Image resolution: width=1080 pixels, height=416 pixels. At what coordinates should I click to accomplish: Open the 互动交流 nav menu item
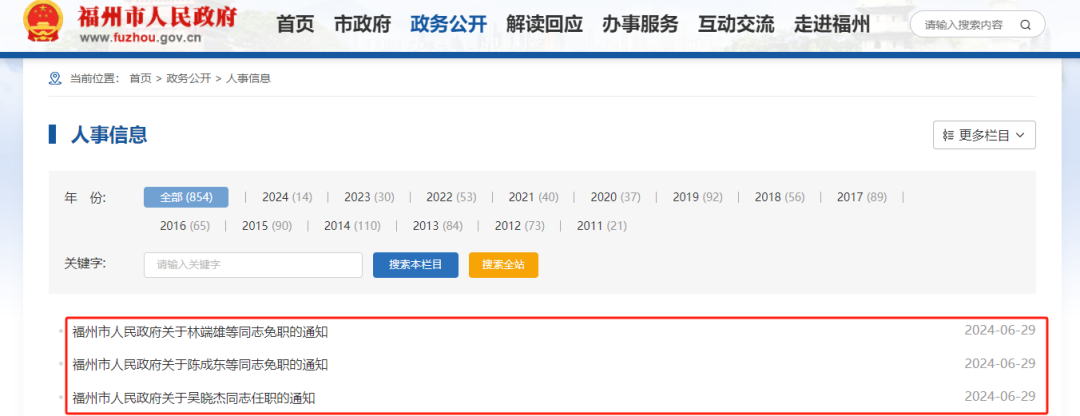(x=736, y=25)
